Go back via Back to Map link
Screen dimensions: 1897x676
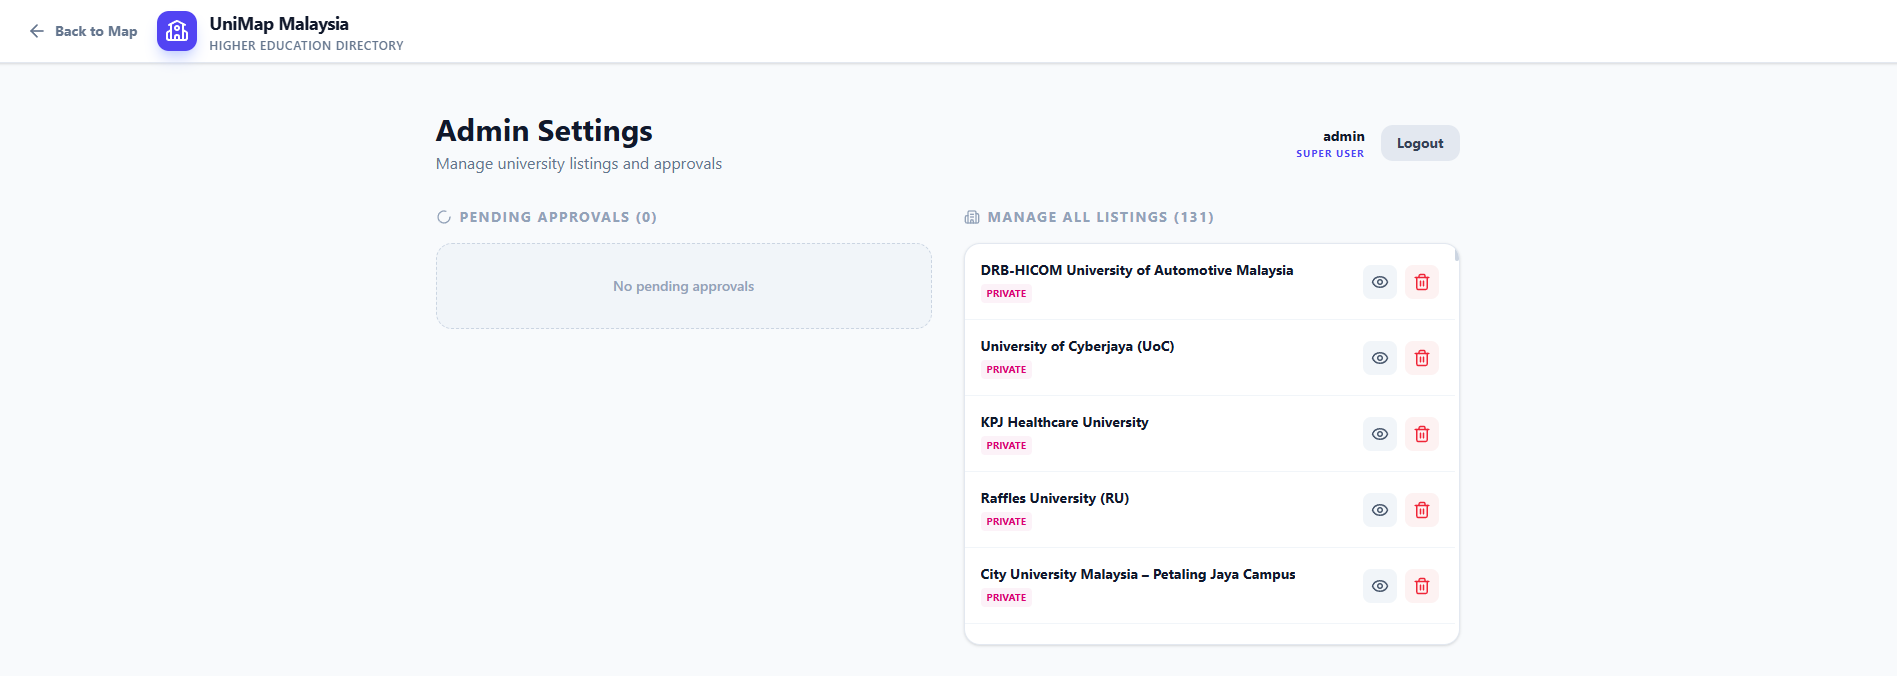(95, 31)
